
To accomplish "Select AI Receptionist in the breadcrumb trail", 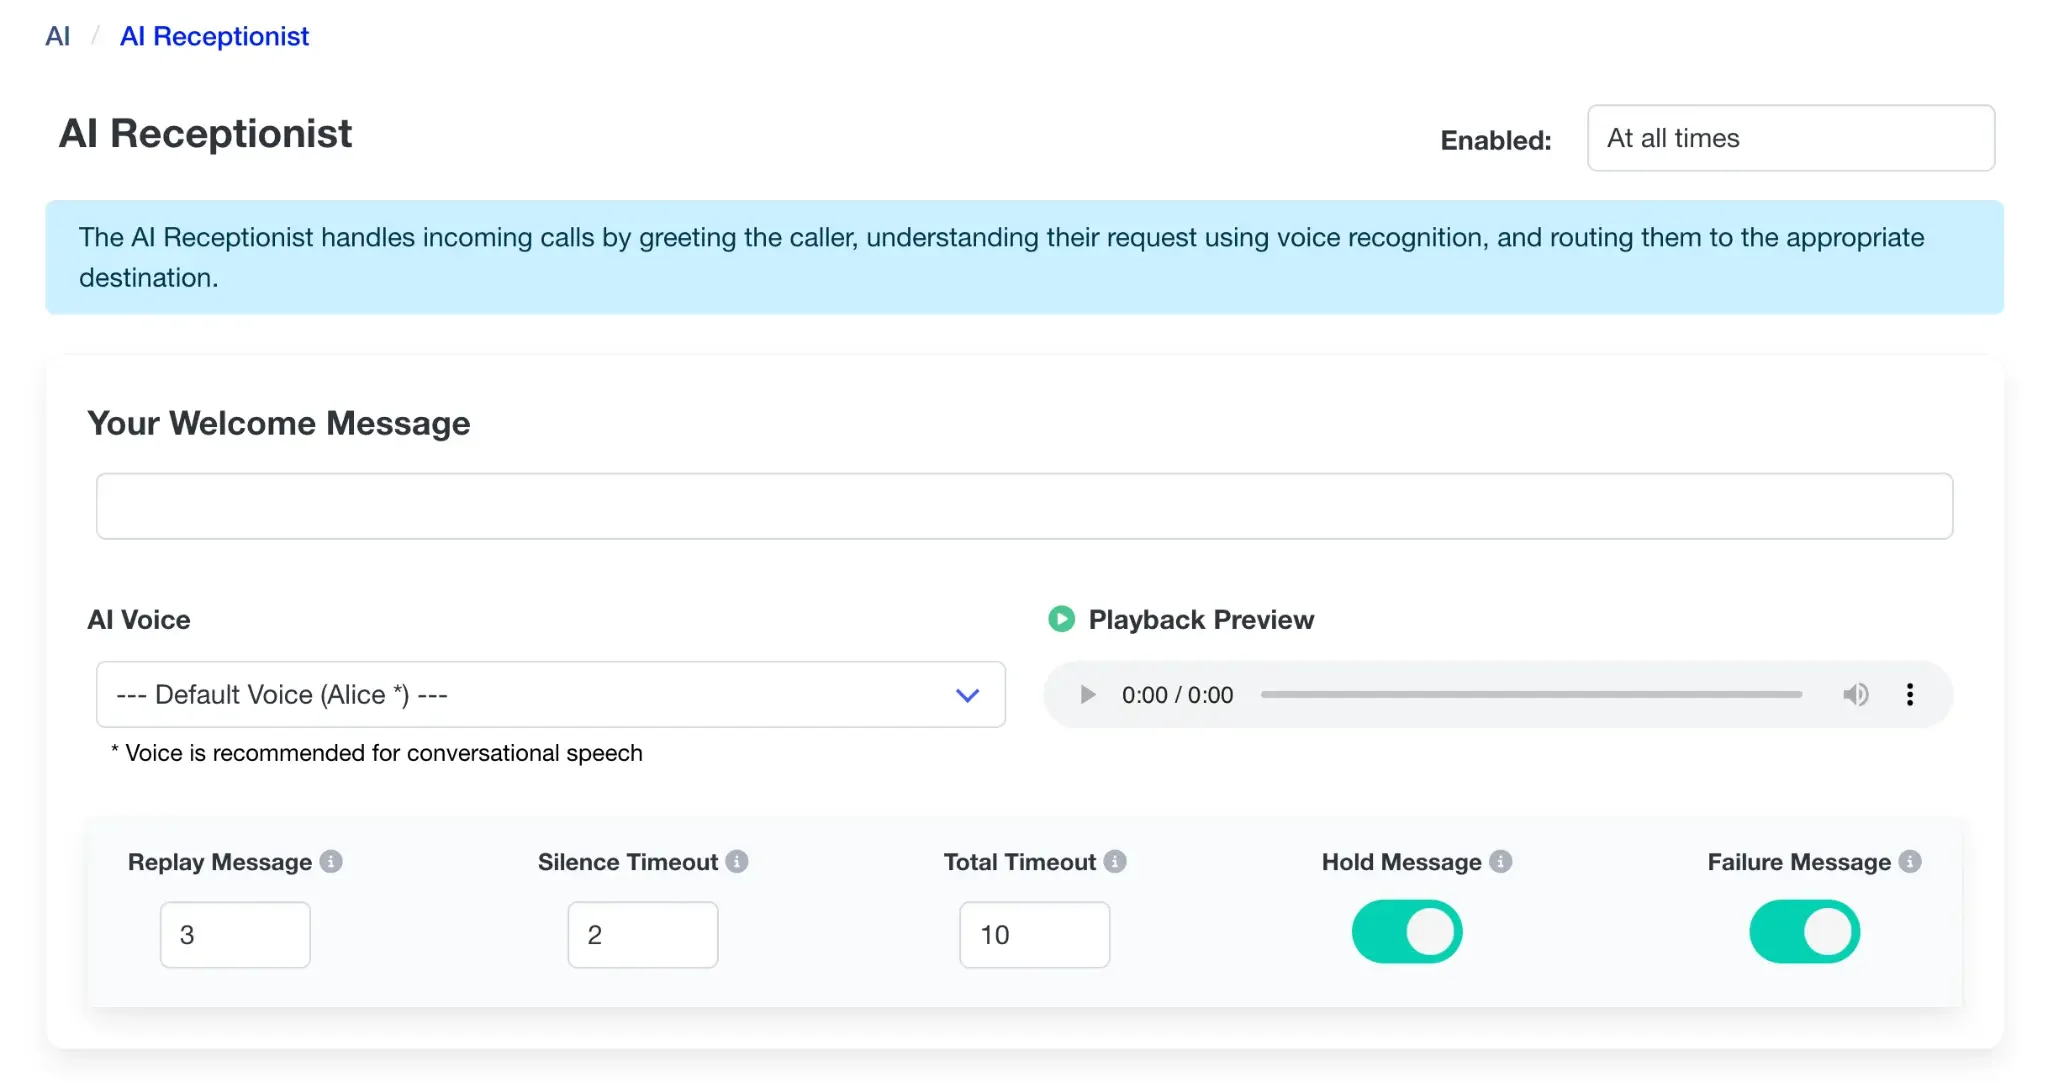I will tap(214, 36).
